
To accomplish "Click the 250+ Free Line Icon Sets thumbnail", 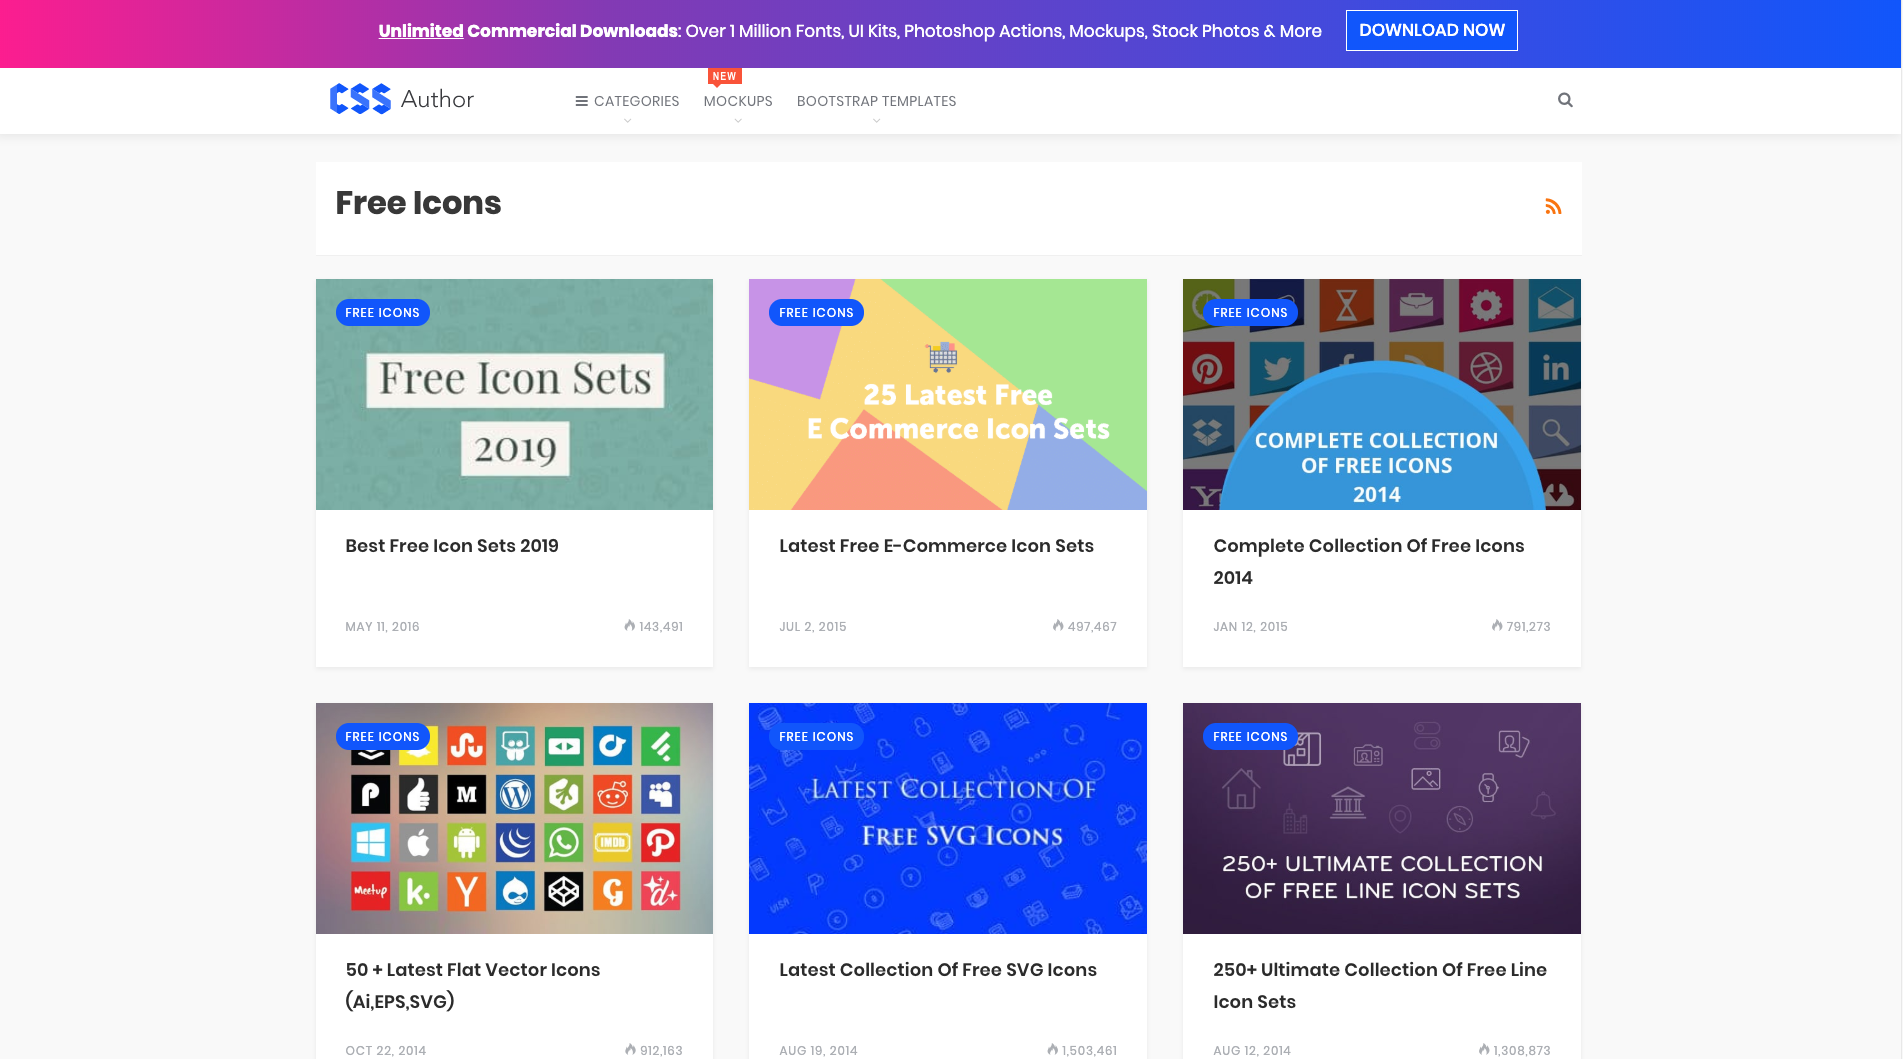I will click(1381, 818).
